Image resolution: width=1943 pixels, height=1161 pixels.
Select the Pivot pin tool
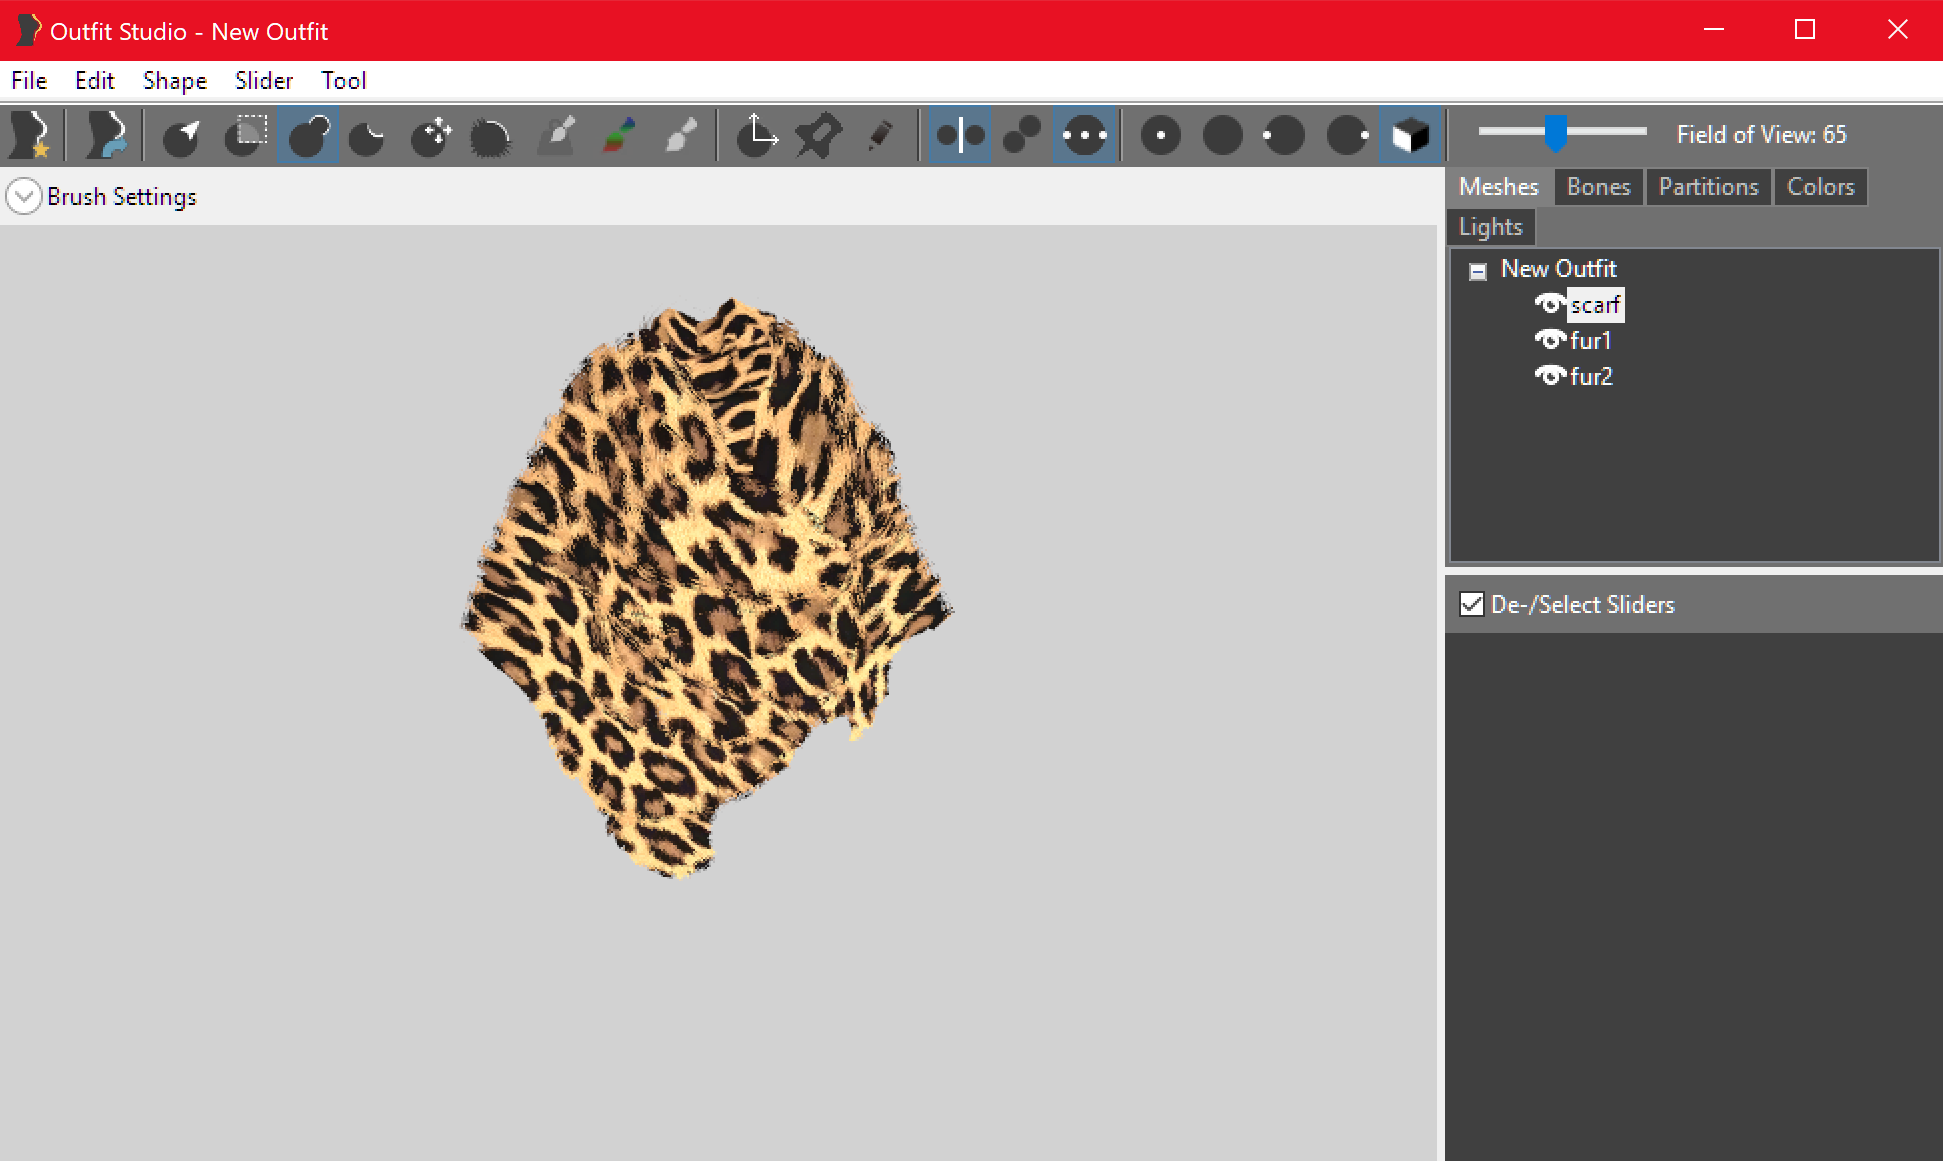click(819, 135)
